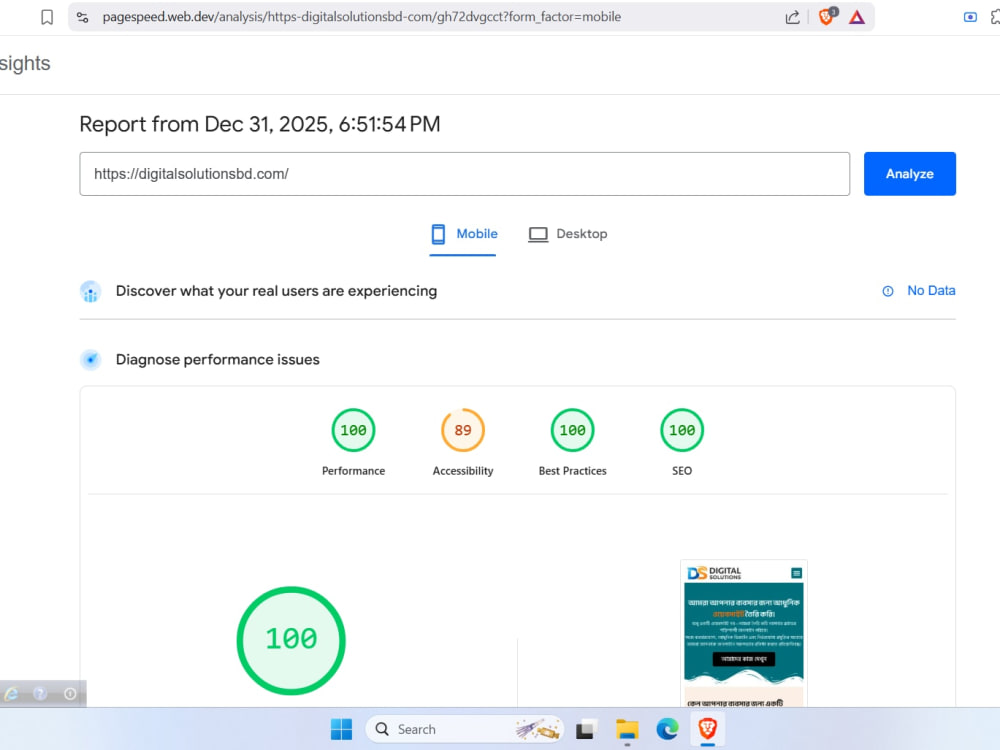Click the large 100 performance gauge

point(291,640)
